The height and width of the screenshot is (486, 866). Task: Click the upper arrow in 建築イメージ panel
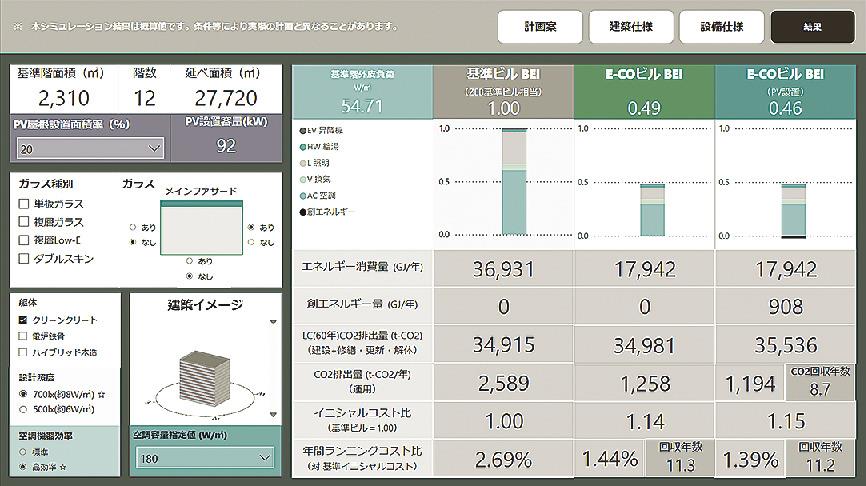[x=273, y=322]
